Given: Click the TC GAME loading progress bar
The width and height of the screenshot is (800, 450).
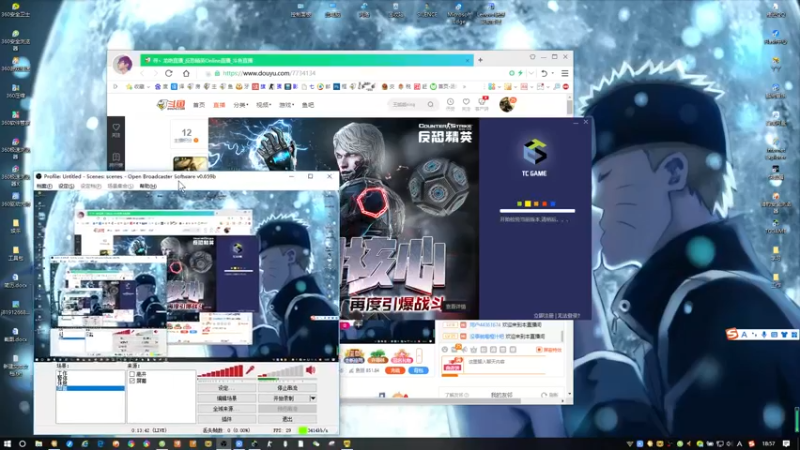Looking at the screenshot, I should pyautogui.click(x=537, y=211).
